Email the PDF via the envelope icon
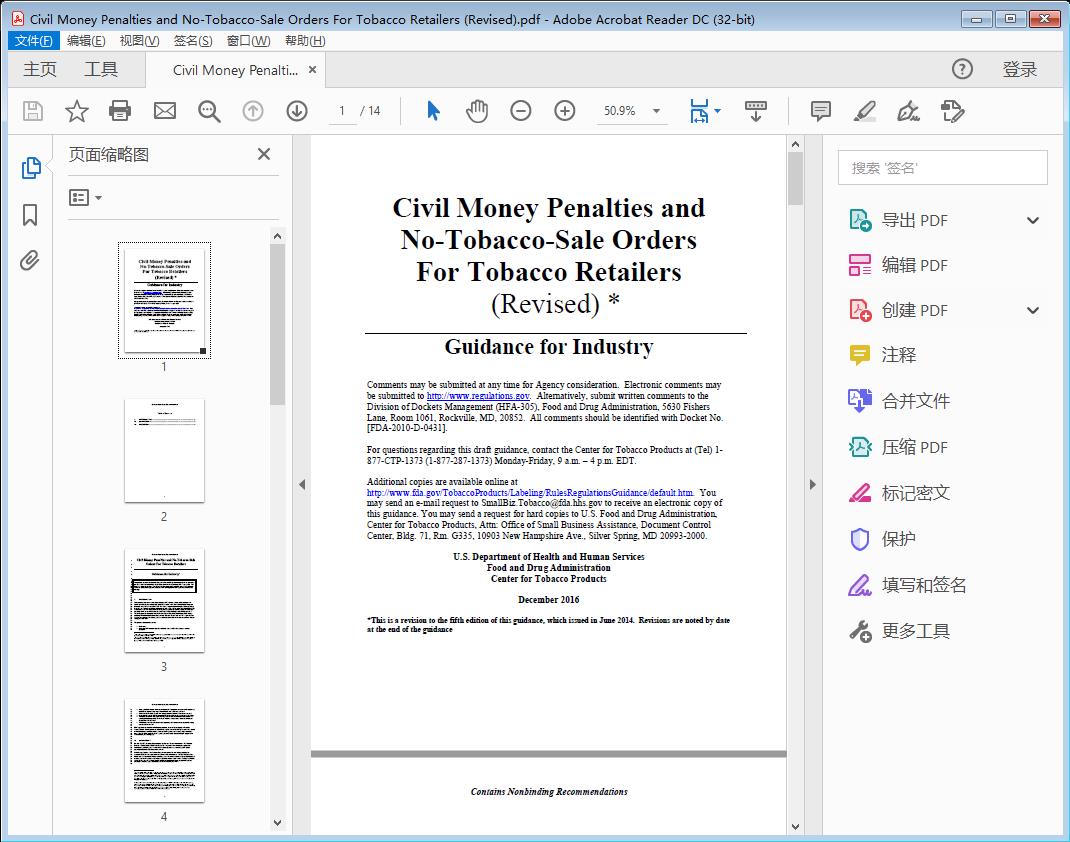 click(164, 111)
